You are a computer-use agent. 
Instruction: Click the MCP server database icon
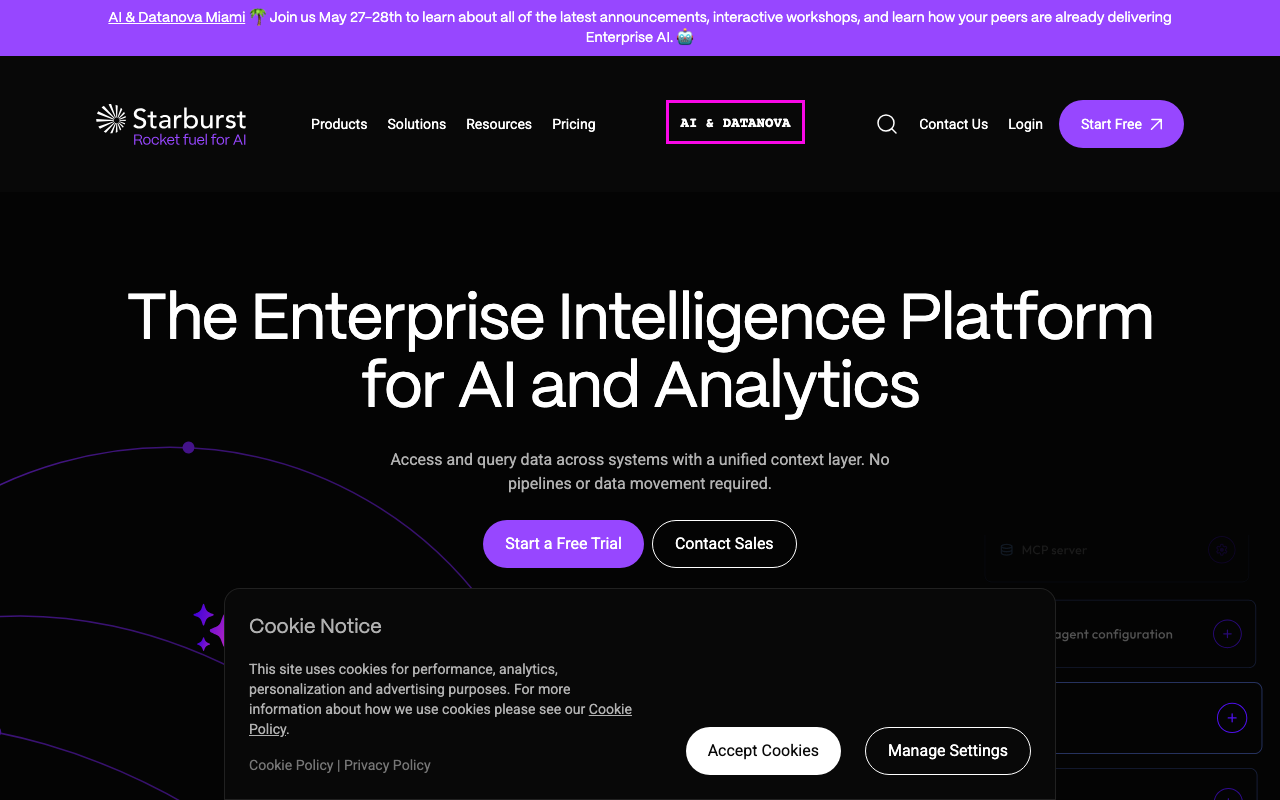click(1007, 550)
